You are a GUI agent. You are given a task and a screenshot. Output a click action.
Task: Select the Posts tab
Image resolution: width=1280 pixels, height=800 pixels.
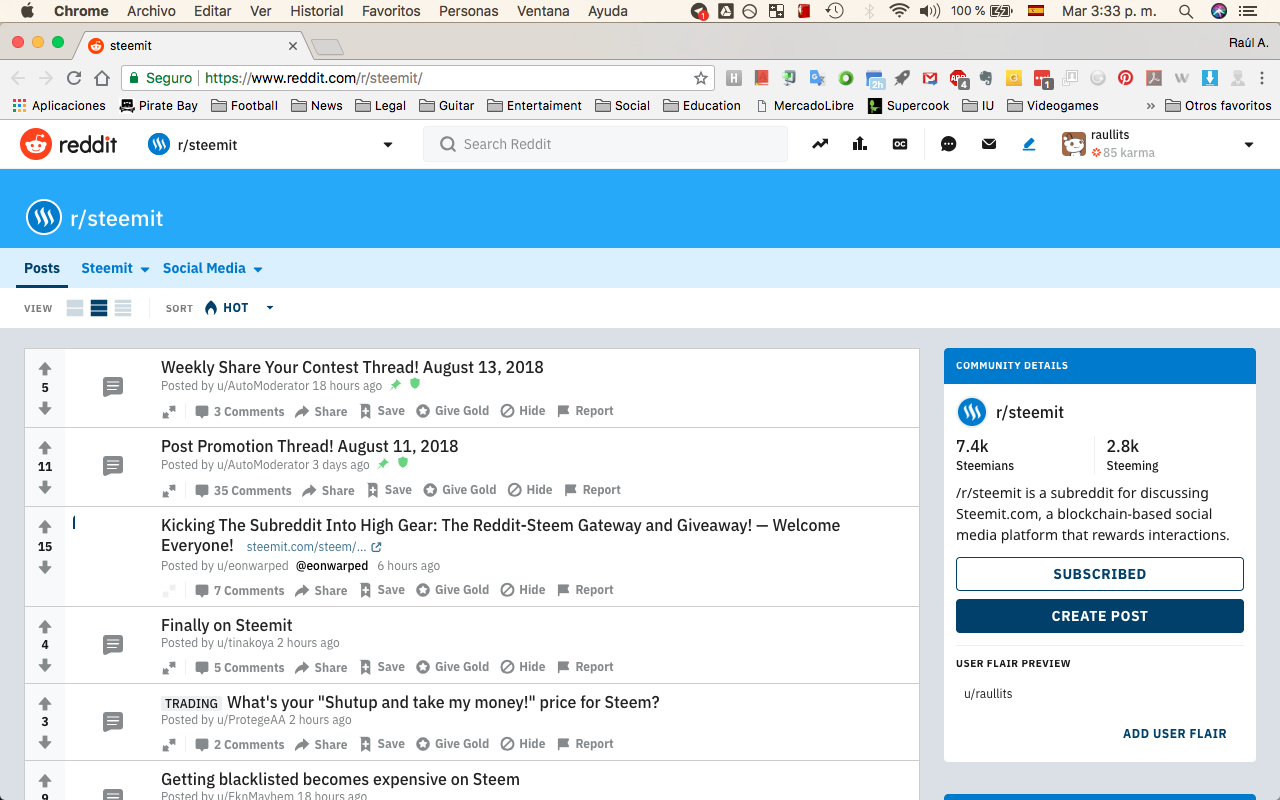pos(42,268)
